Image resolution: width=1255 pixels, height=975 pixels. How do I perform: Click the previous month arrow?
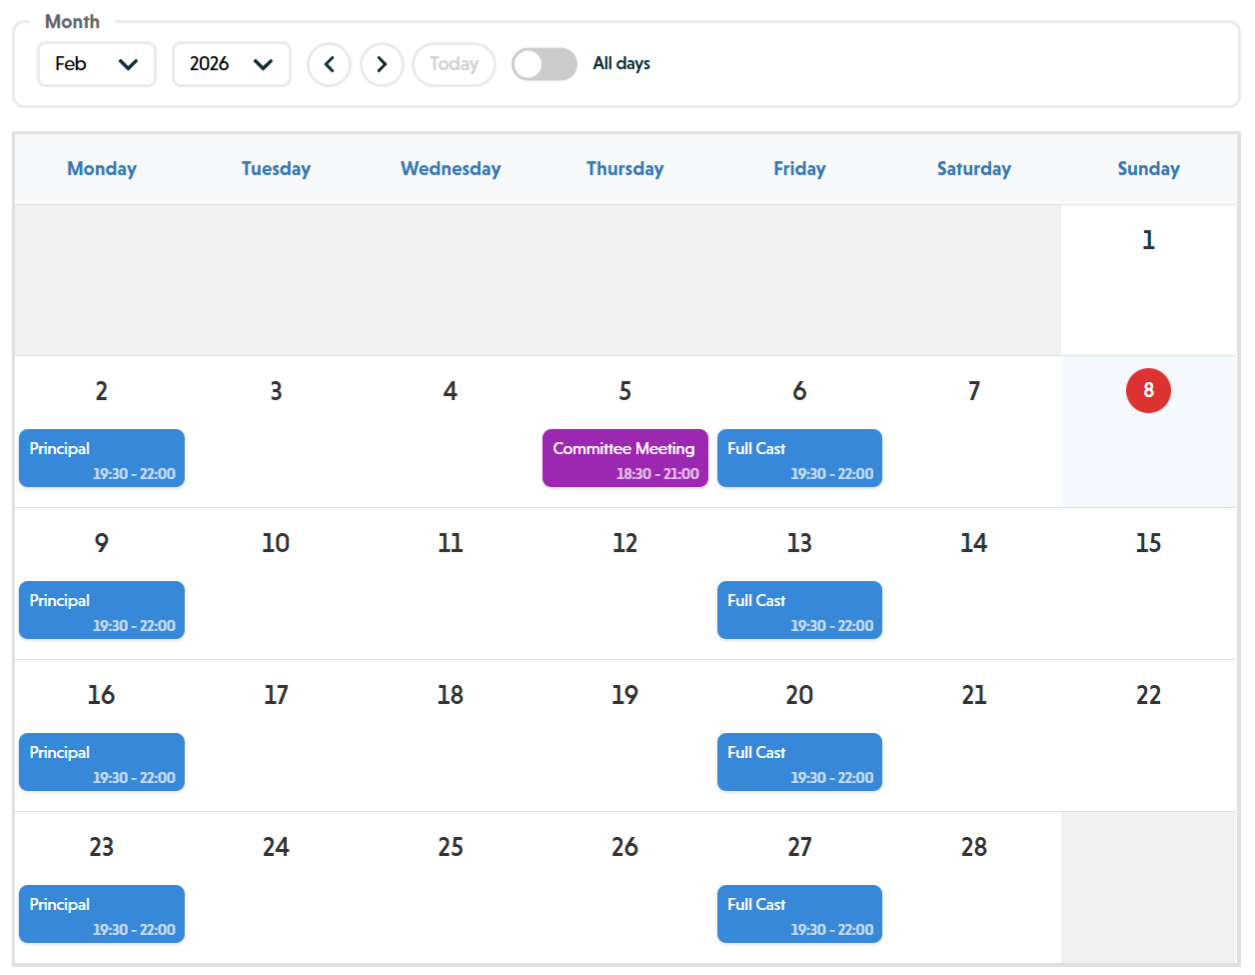pos(329,64)
